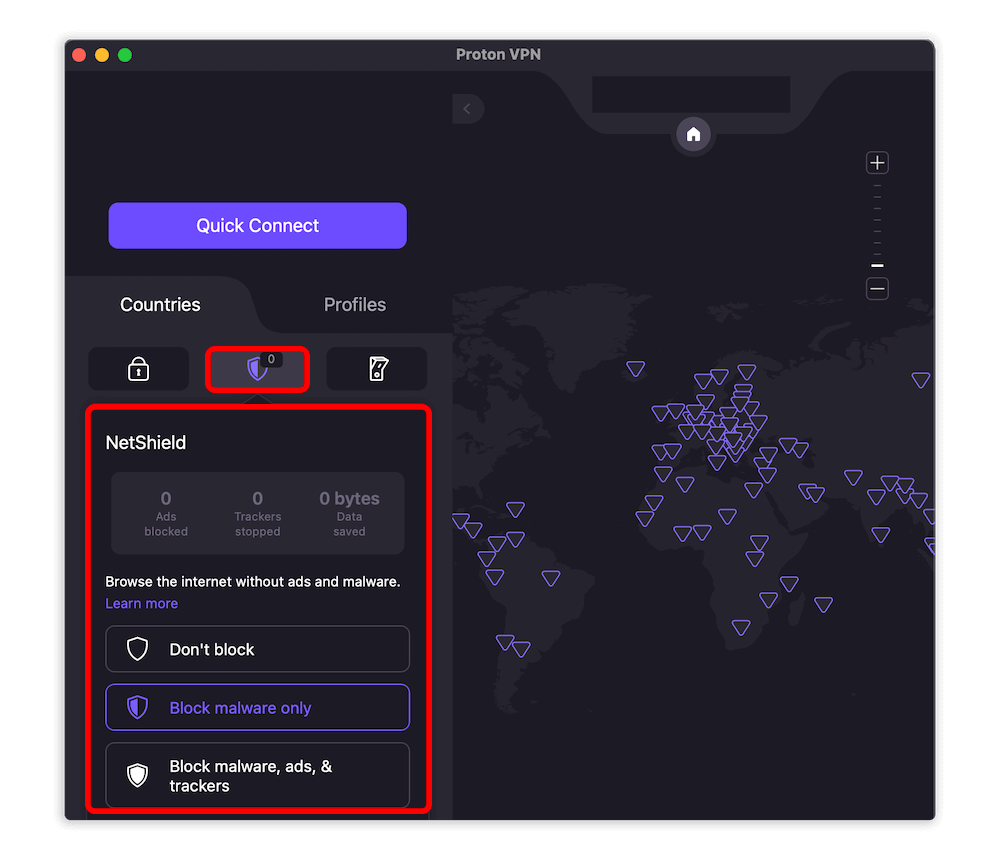Viewport: 1000px width, 859px height.
Task: Open the Secure Core lock icon
Action: tap(138, 369)
